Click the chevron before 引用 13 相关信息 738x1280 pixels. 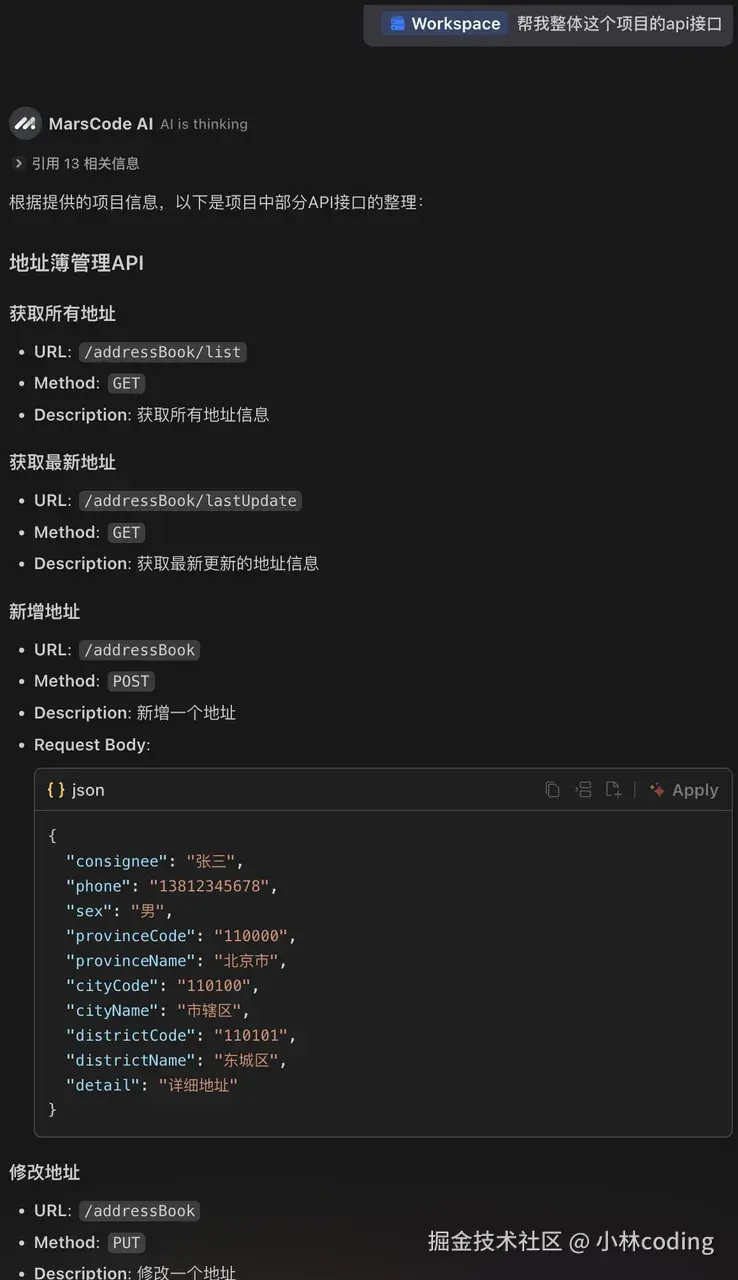pos(19,162)
